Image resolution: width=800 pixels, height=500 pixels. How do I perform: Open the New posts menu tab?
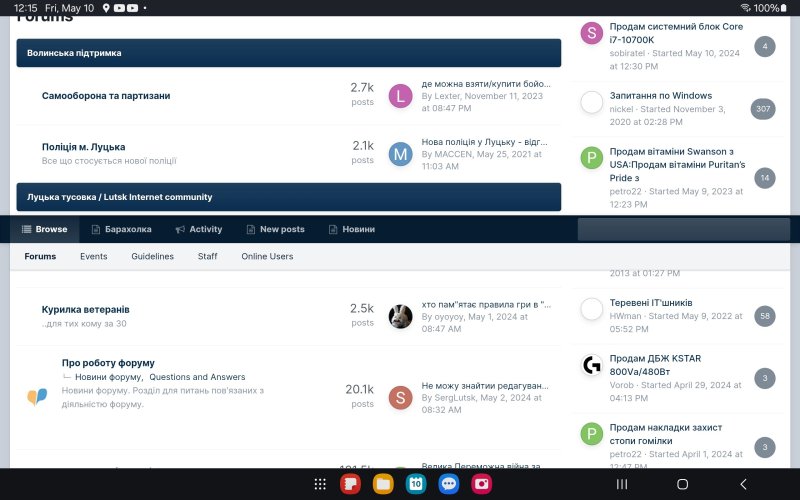coord(276,230)
